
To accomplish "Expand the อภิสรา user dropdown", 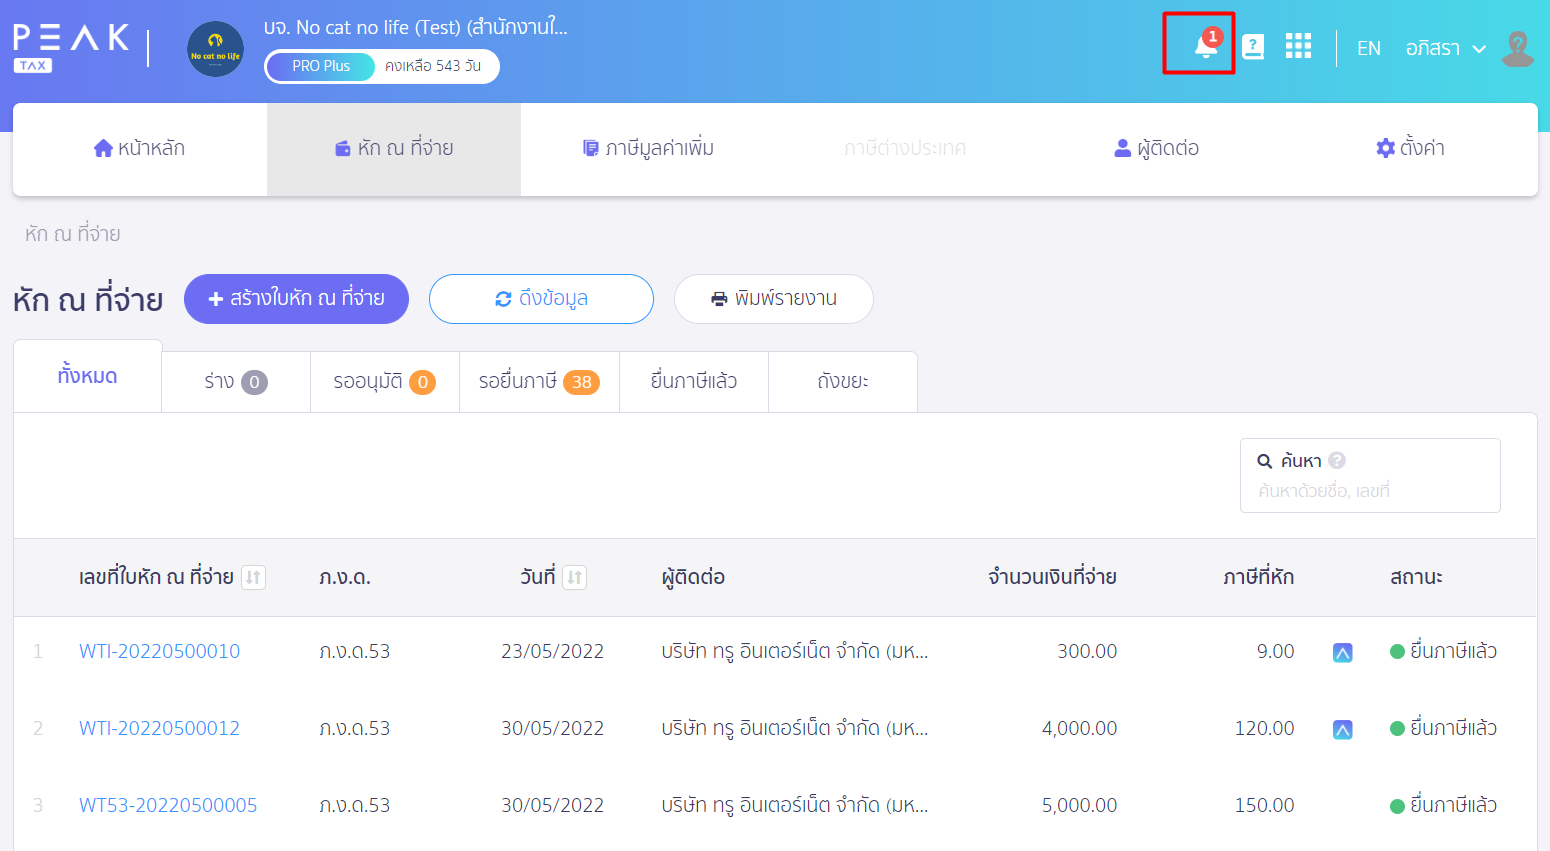I will pos(1445,48).
